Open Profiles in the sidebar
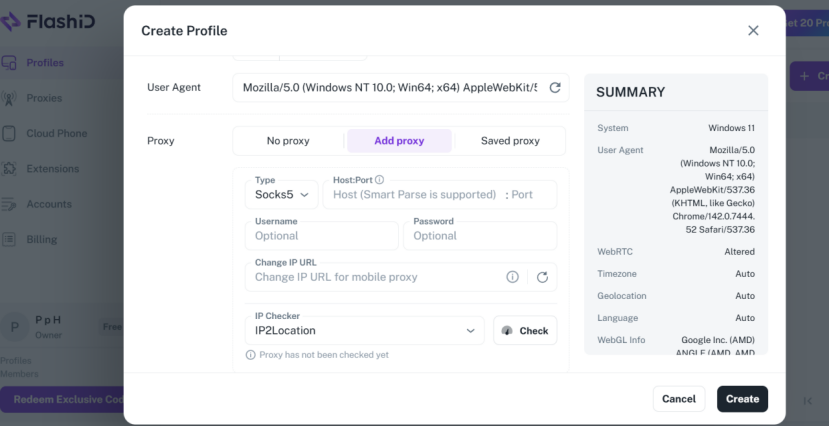The width and height of the screenshot is (829, 426). (x=44, y=62)
